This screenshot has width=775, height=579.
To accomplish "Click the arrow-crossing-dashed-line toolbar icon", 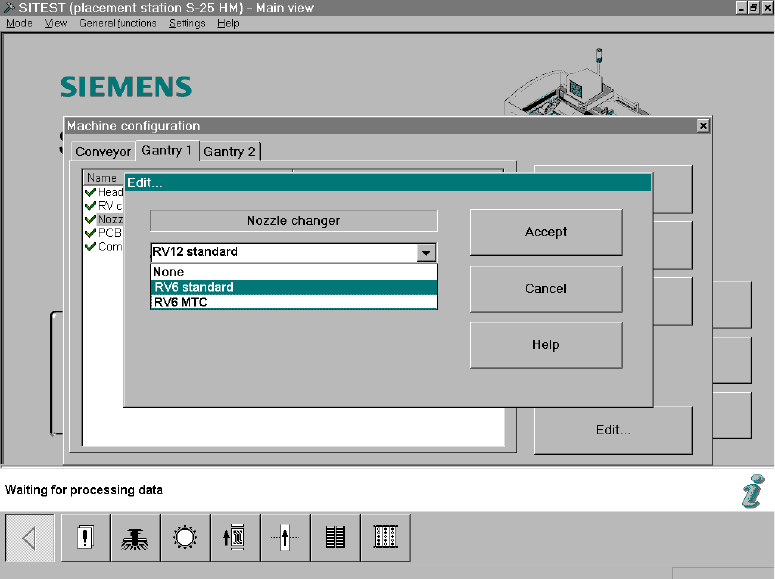I will [286, 538].
